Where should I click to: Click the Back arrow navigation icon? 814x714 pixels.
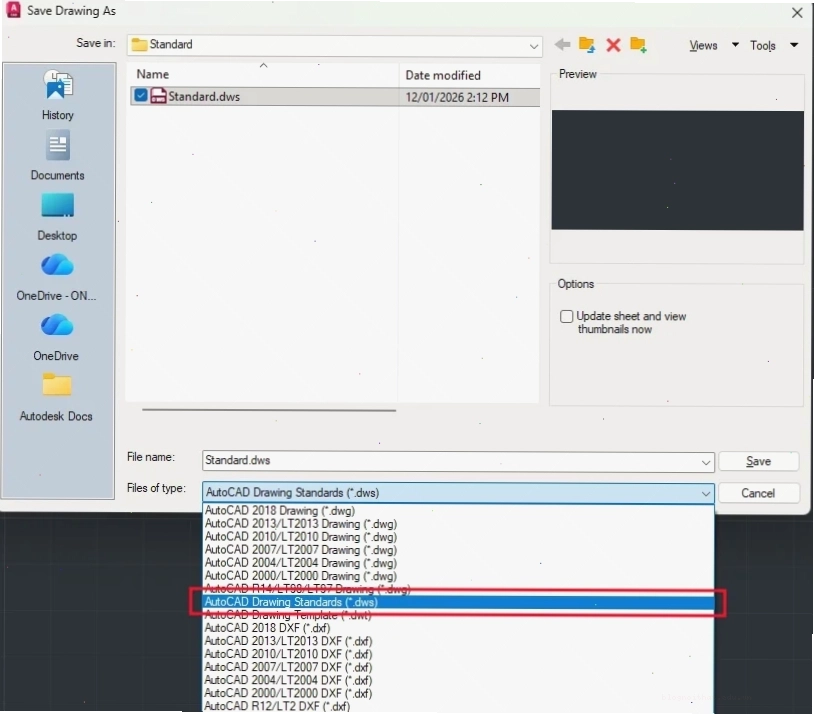pyautogui.click(x=562, y=45)
